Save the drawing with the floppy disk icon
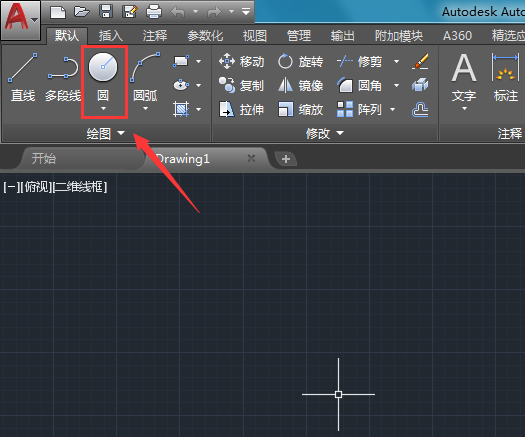The height and width of the screenshot is (437, 525). click(x=106, y=12)
